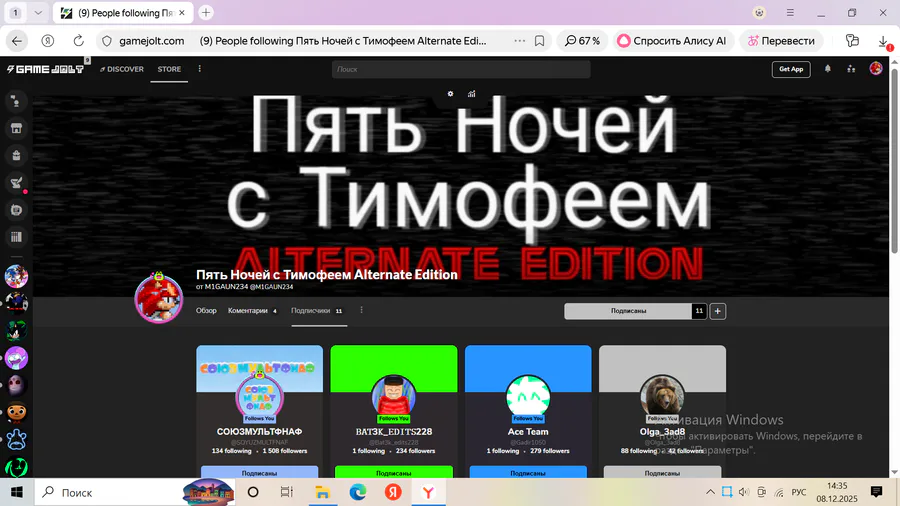900x506 pixels.
Task: Open the purple cartoon community avatar in sidebar
Action: [16, 358]
